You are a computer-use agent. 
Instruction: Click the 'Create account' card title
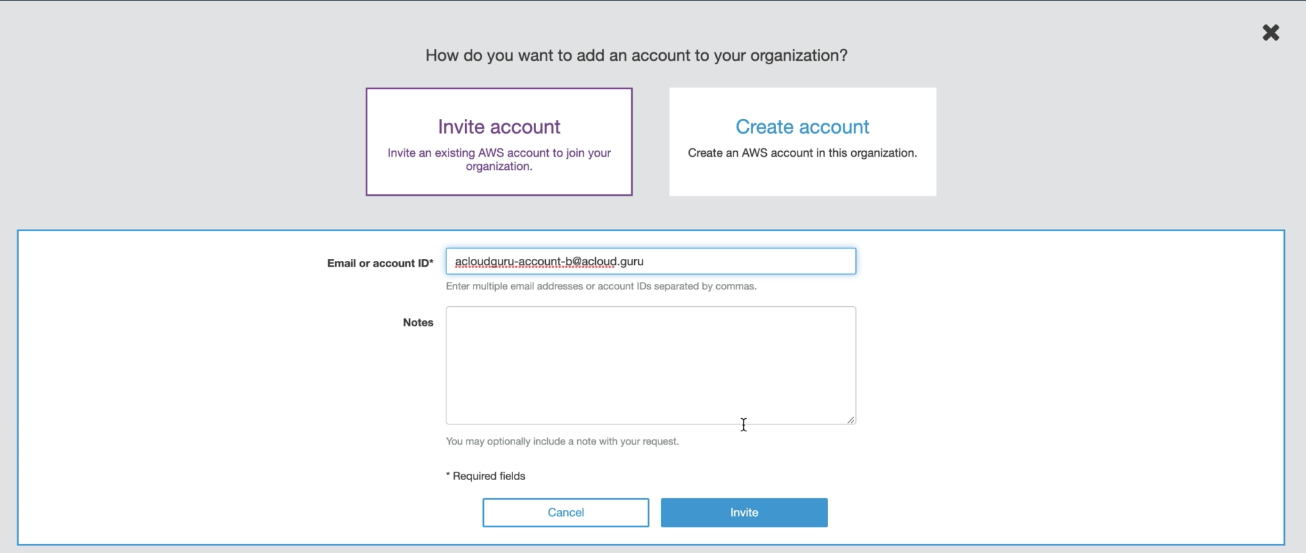coord(802,127)
